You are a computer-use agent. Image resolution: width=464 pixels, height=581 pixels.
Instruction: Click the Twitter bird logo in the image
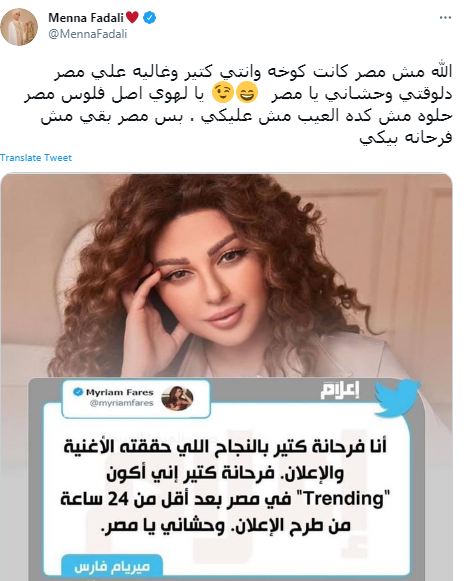[397, 398]
